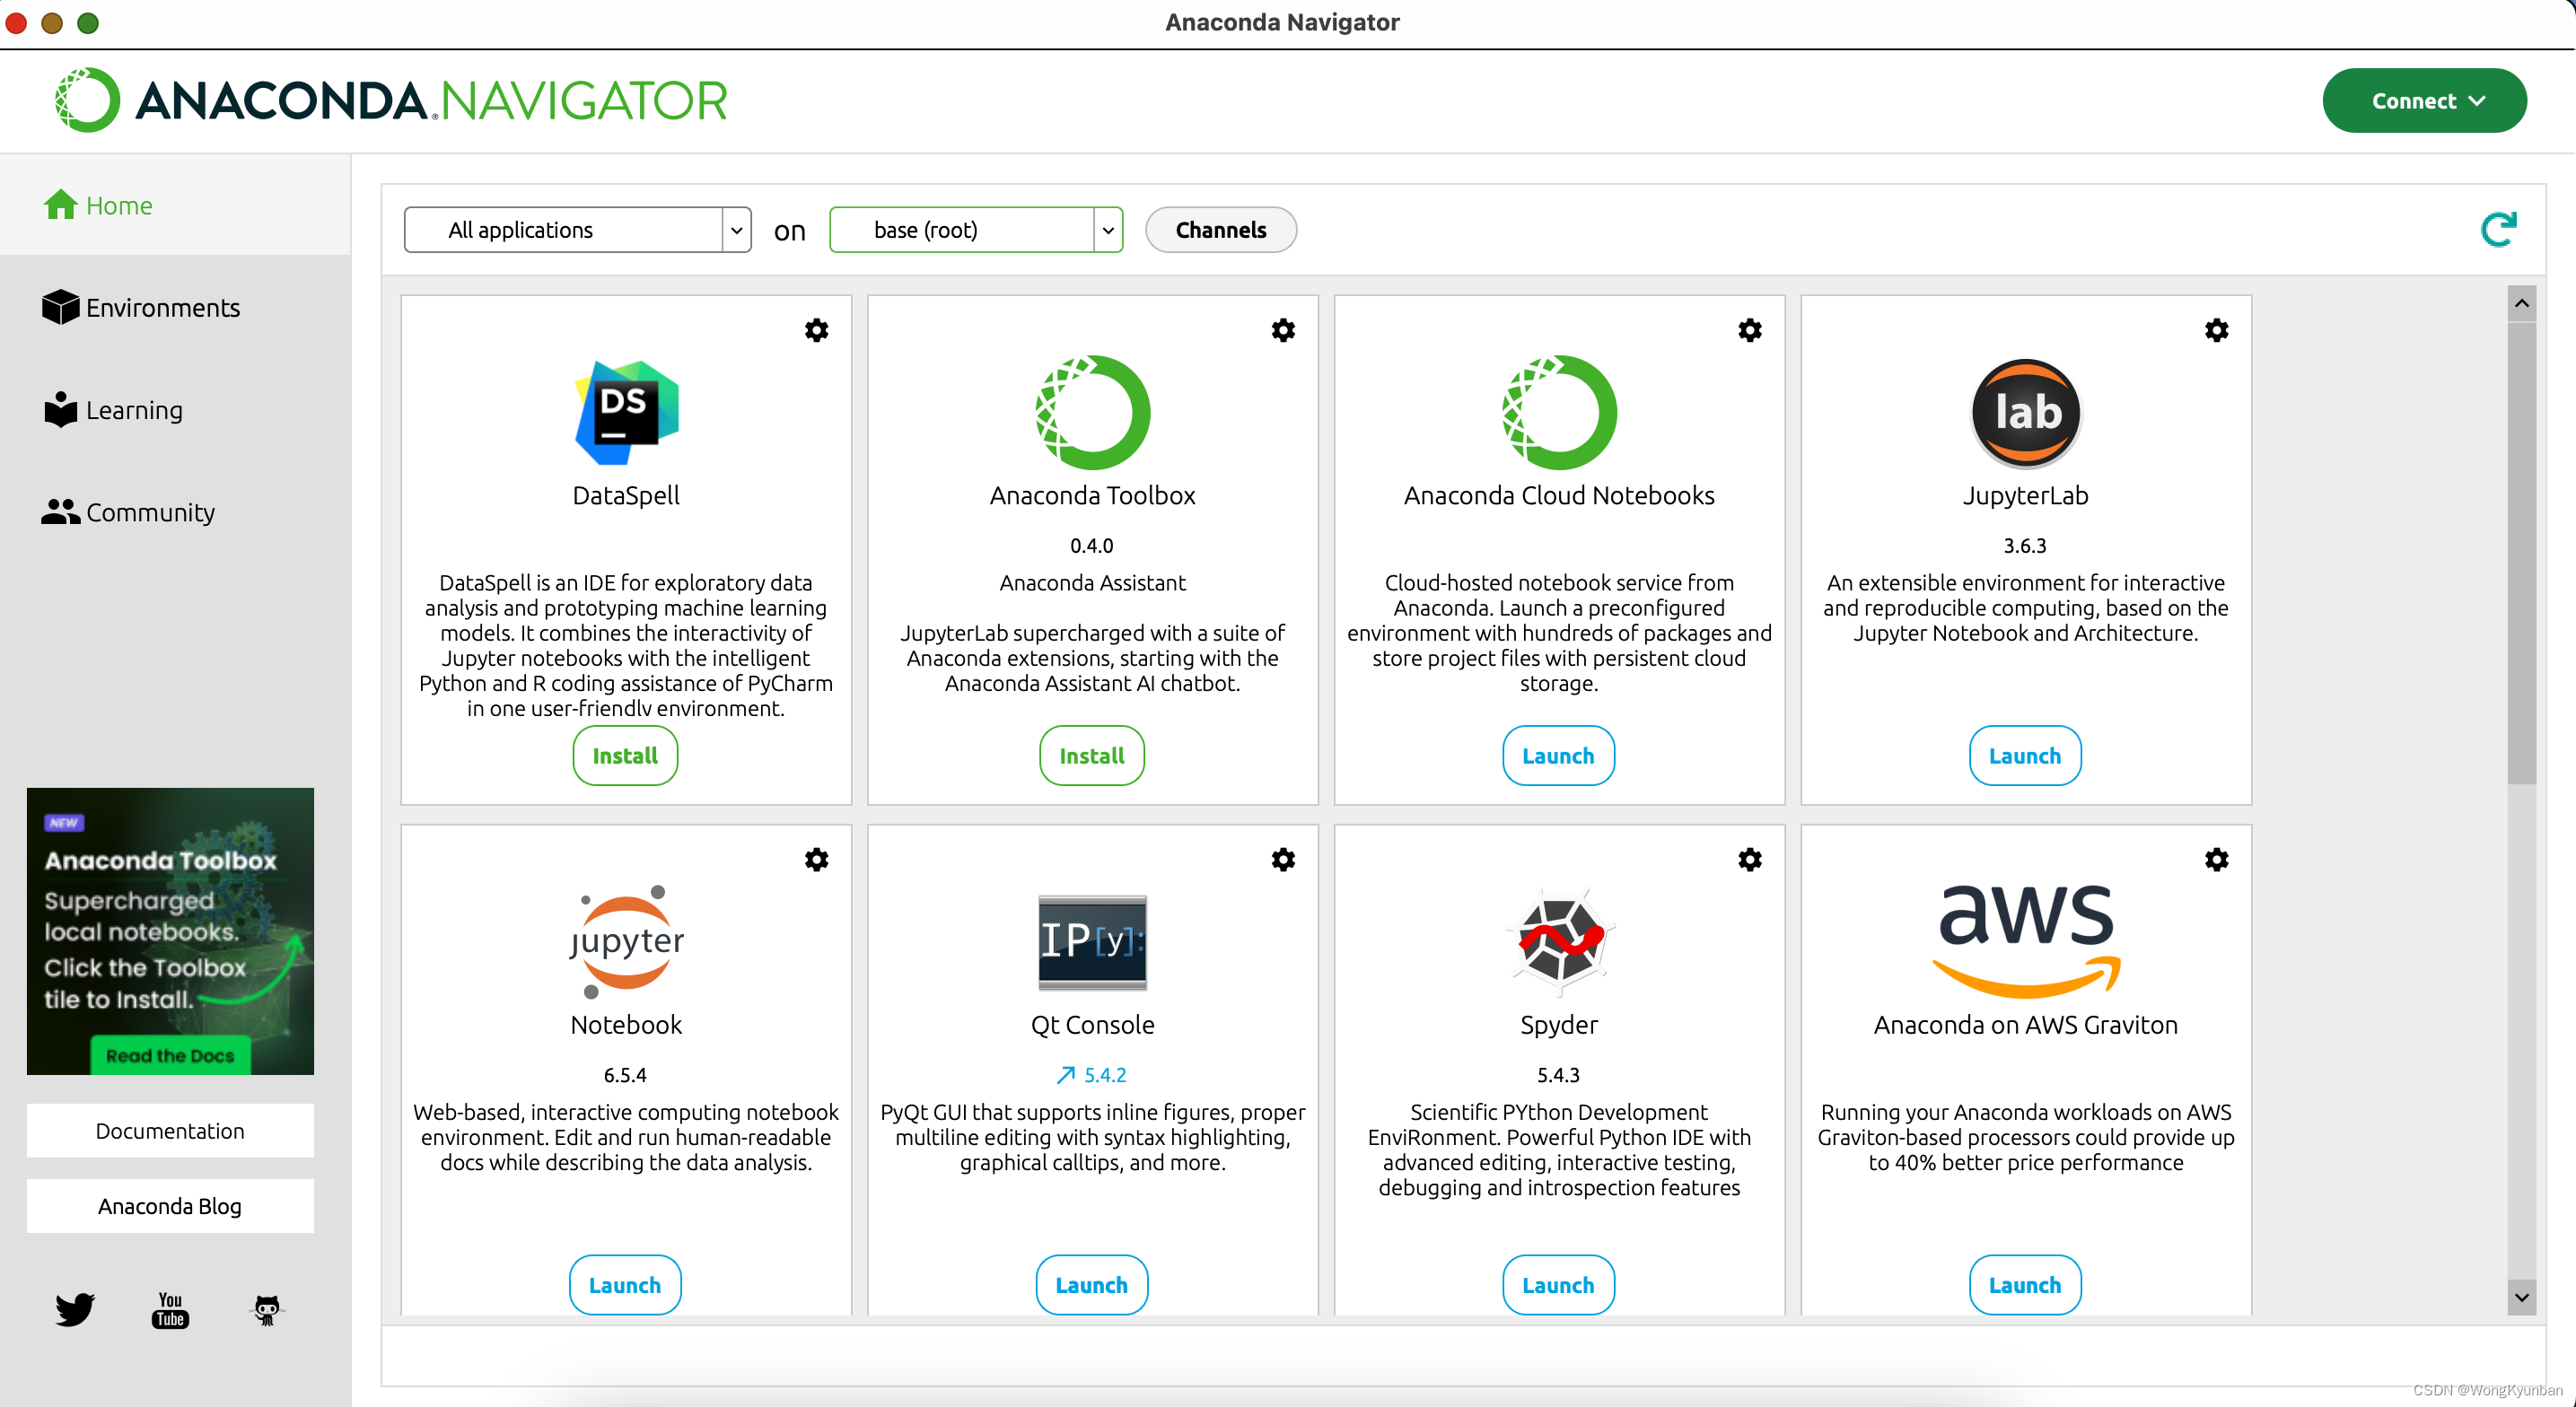Open gear menu on AWS Graviton tile
The height and width of the screenshot is (1407, 2576).
pyautogui.click(x=2217, y=859)
